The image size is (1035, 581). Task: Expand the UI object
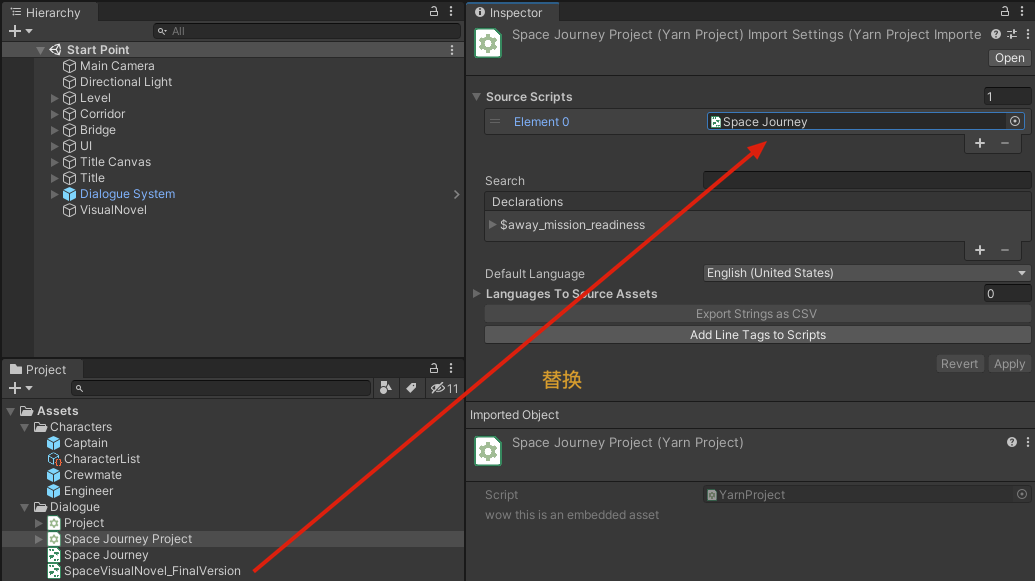(55, 146)
